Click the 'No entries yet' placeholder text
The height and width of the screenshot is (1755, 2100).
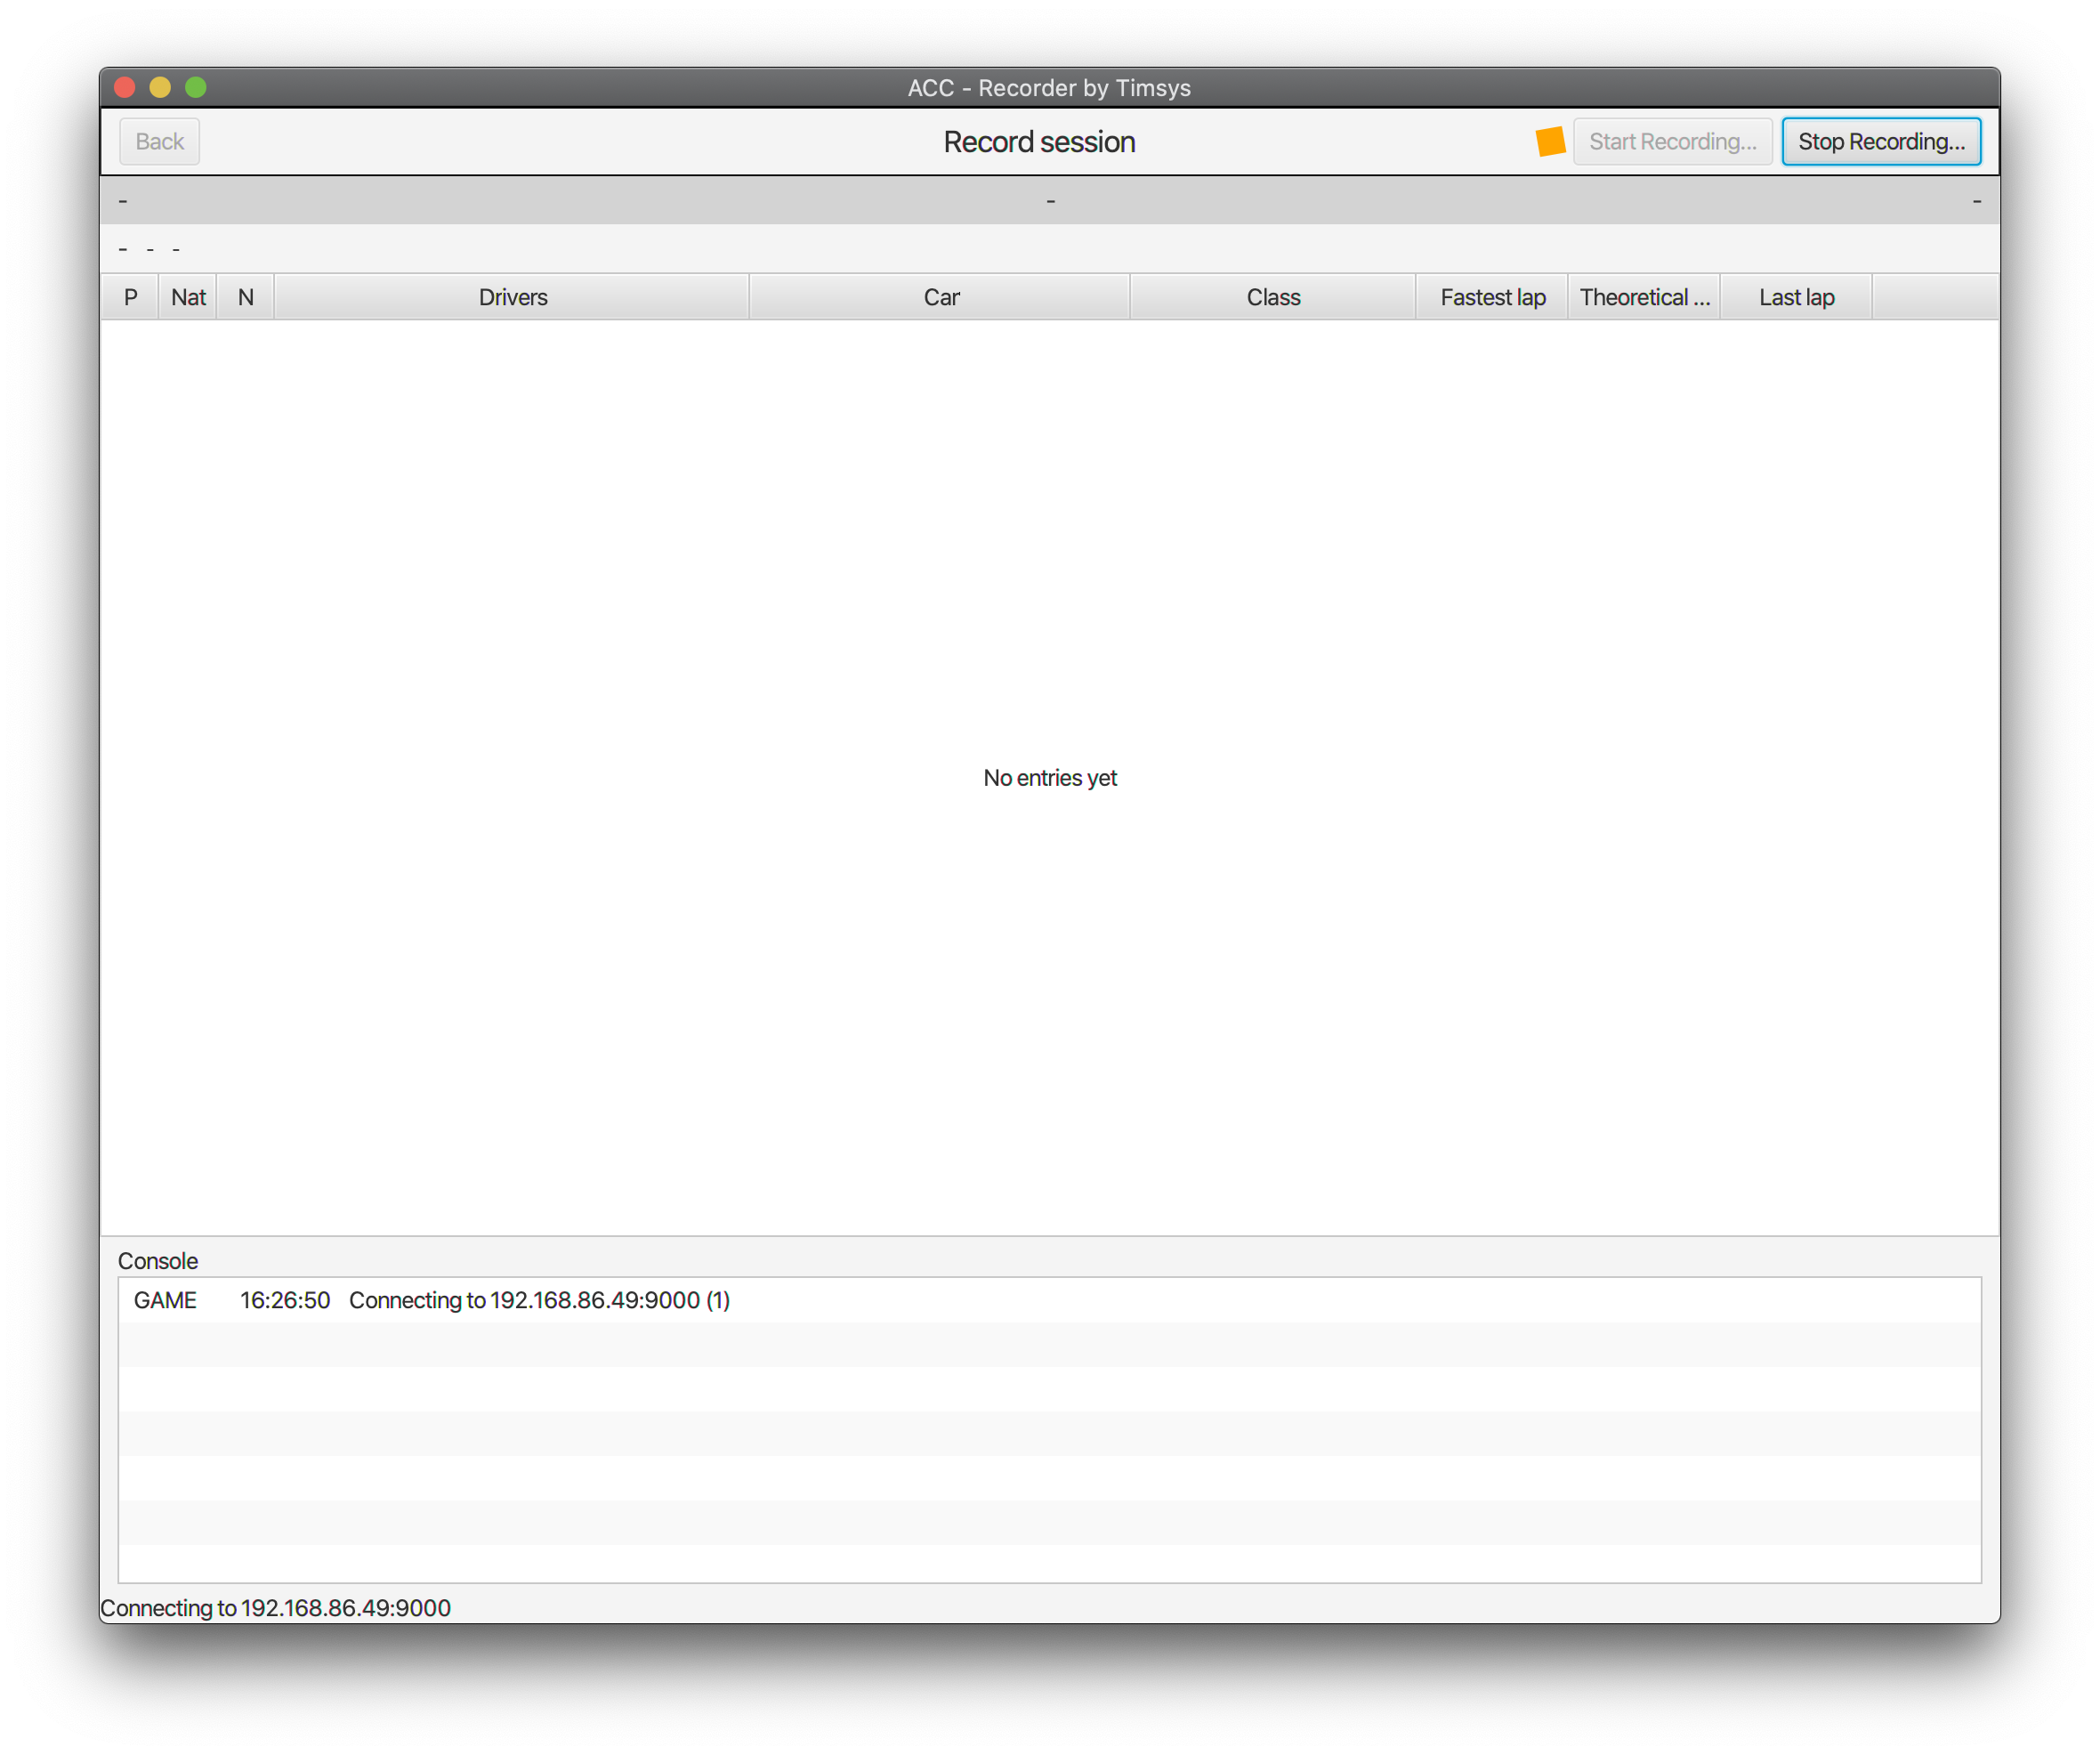coord(1050,778)
